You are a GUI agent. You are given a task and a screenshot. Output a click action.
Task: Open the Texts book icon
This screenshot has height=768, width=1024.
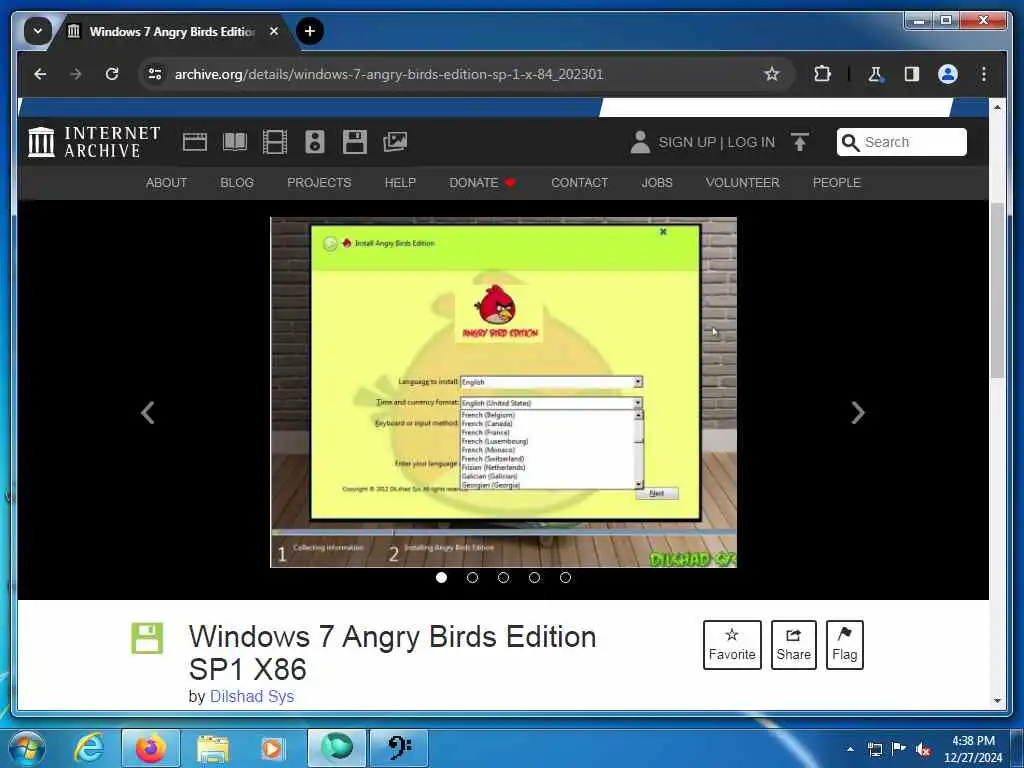235,142
